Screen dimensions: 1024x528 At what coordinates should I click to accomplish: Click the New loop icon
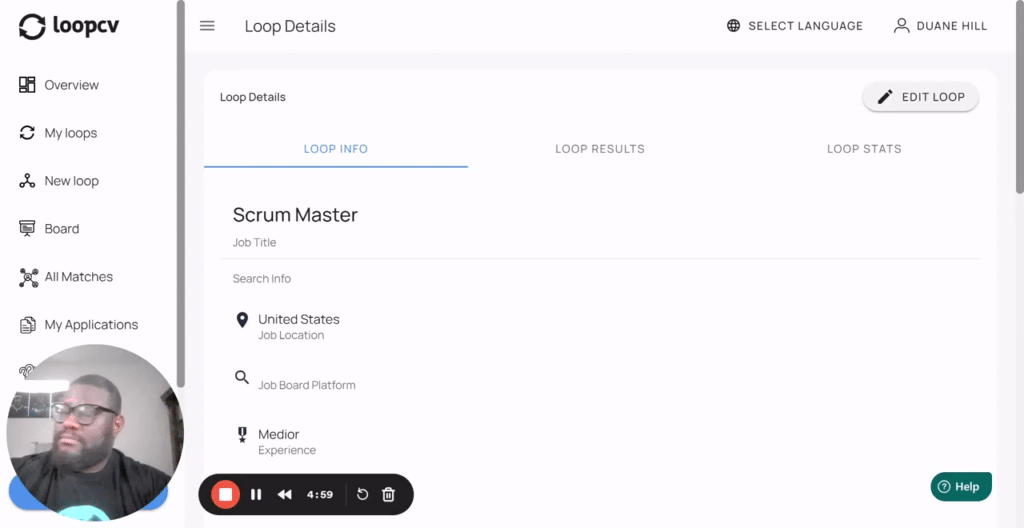coord(27,181)
